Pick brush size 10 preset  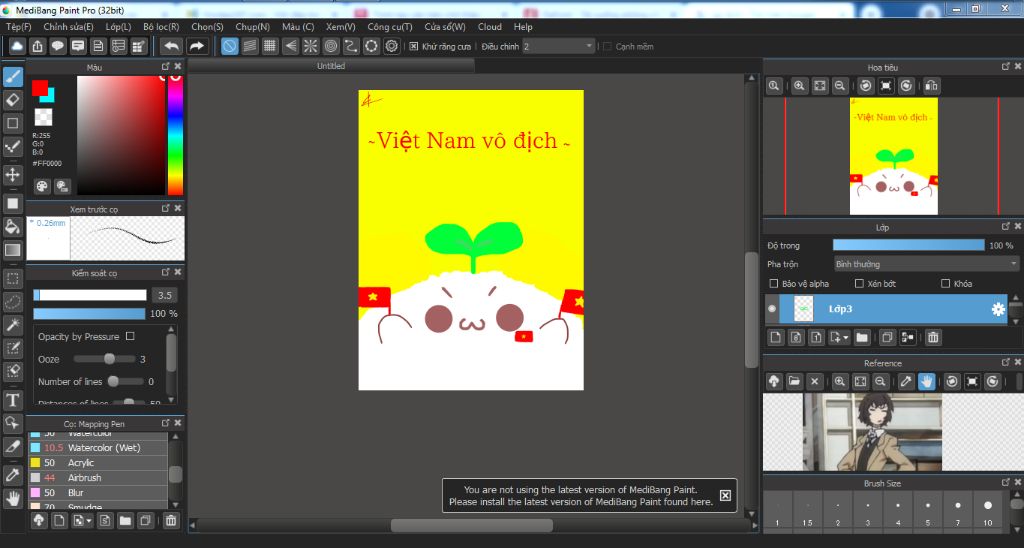tap(987, 511)
